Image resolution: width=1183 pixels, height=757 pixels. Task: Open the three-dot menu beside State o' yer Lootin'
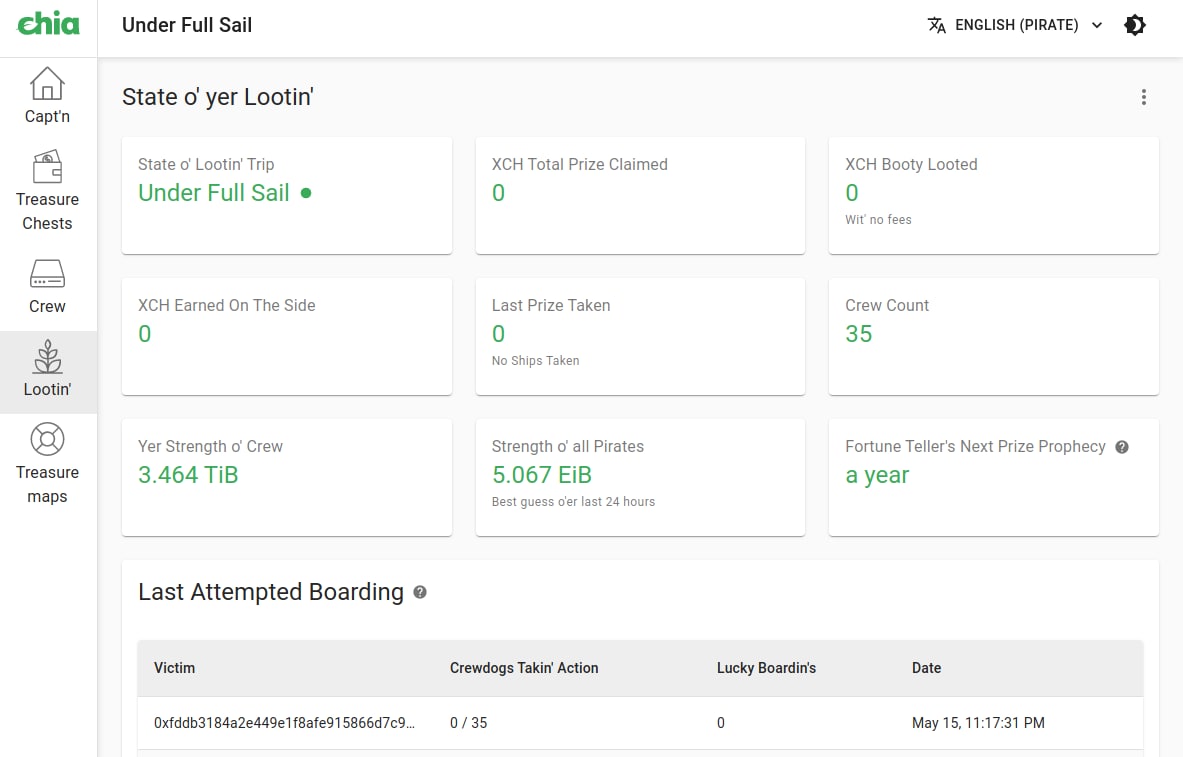click(x=1144, y=97)
